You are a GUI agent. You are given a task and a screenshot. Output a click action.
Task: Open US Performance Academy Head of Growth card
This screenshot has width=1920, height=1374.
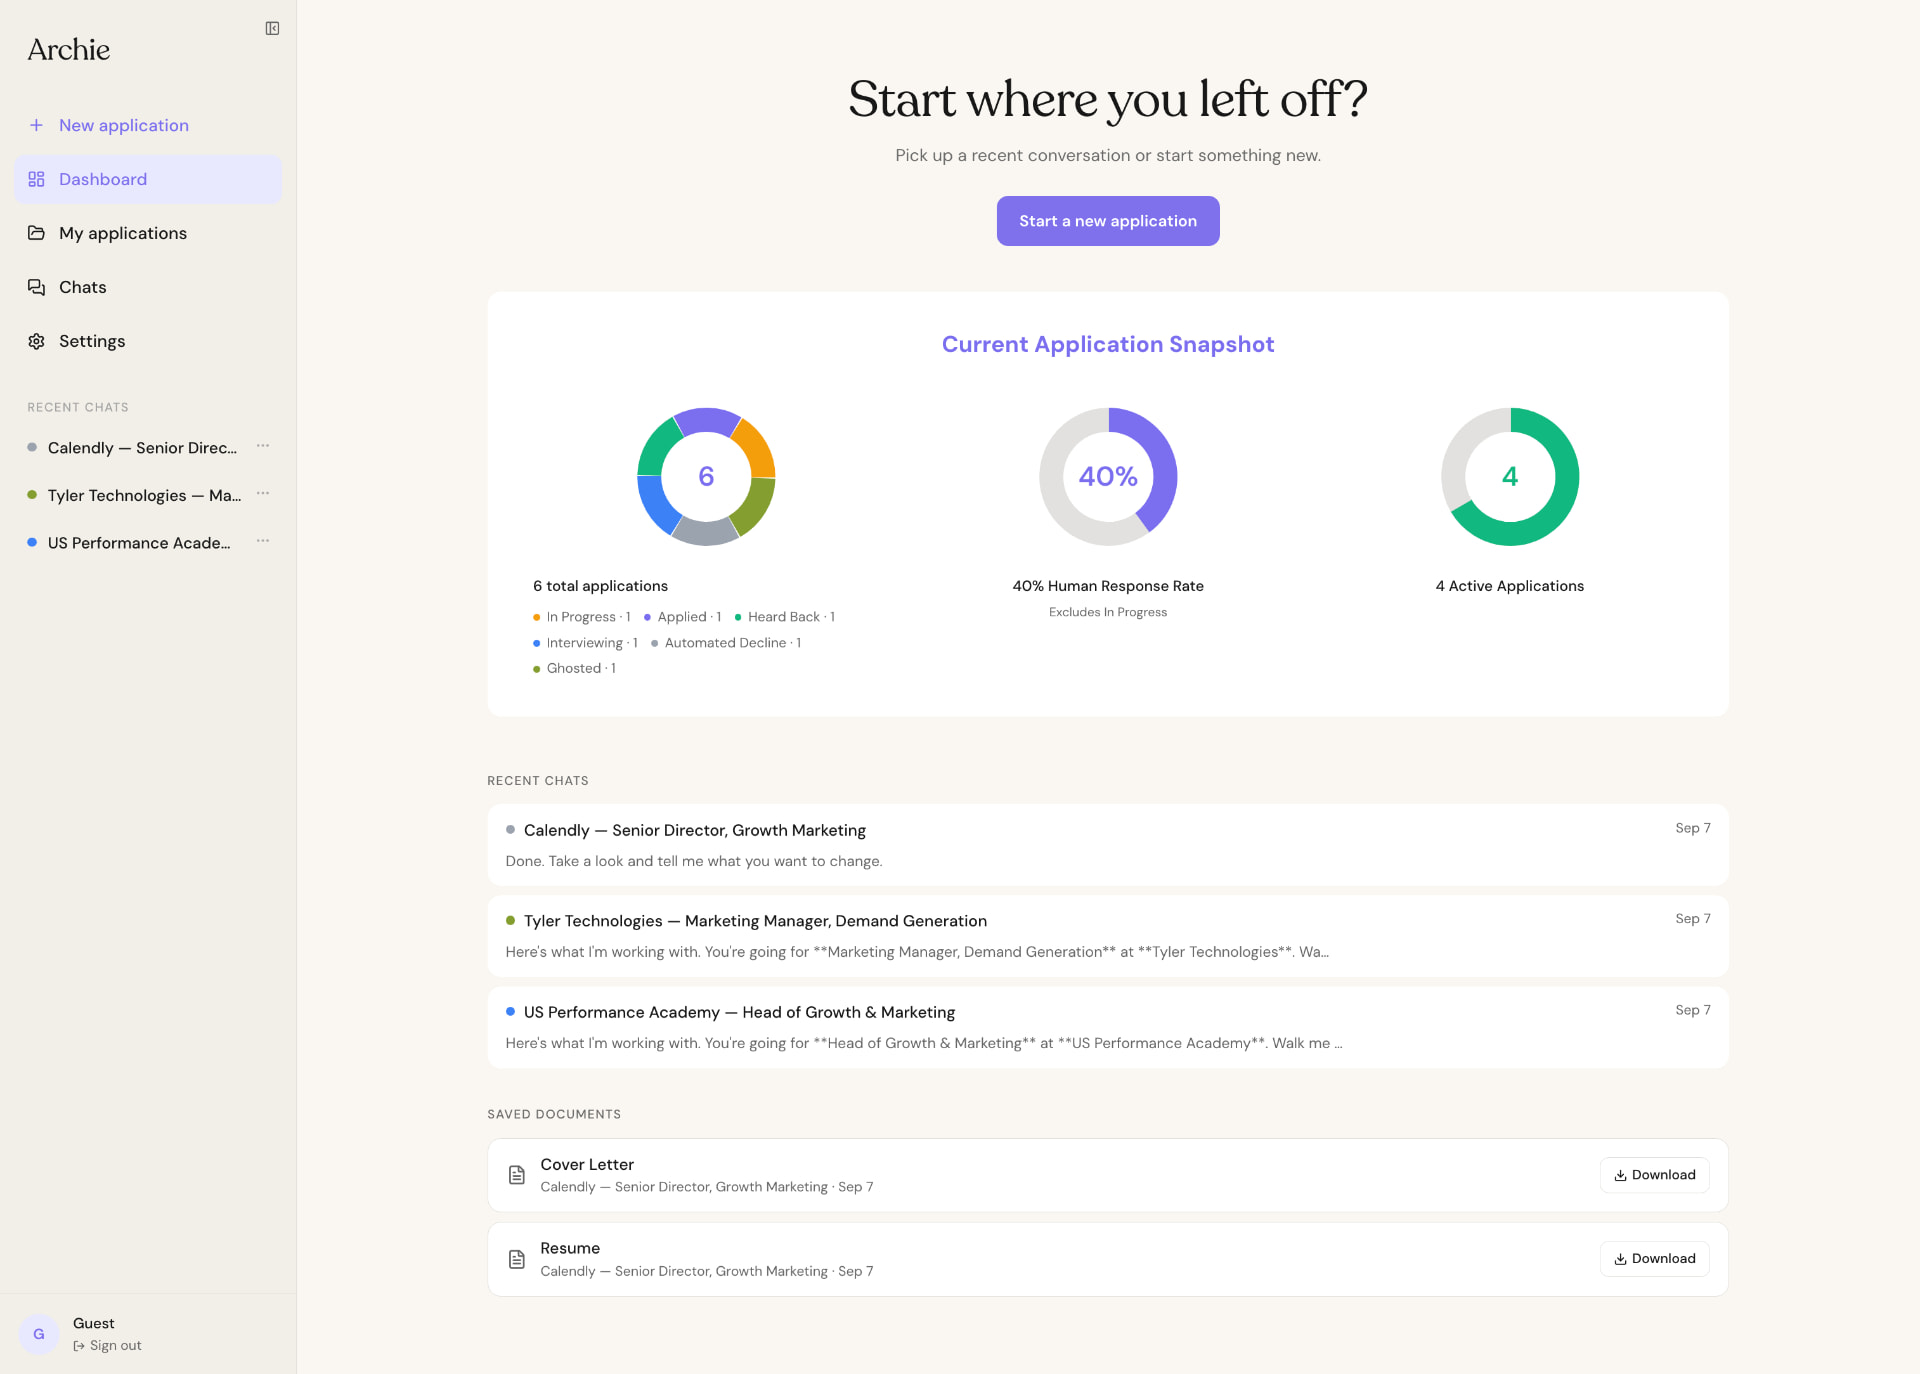tap(1108, 1027)
